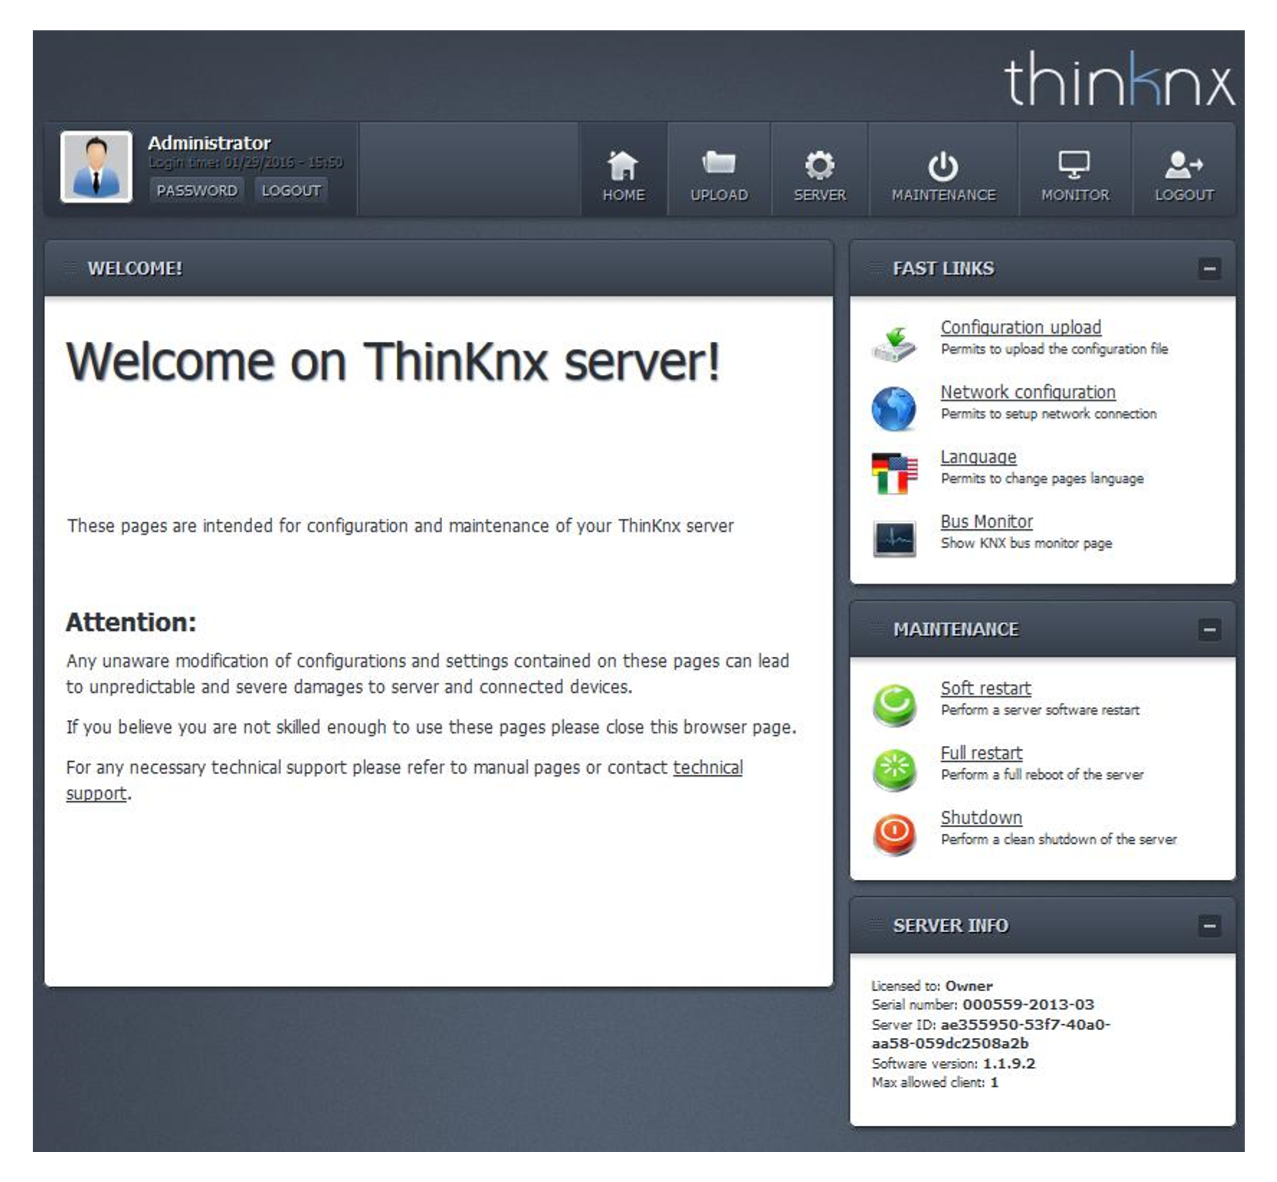Click Logout in the top navigation bar
1277x1182 pixels.
pyautogui.click(x=1184, y=175)
